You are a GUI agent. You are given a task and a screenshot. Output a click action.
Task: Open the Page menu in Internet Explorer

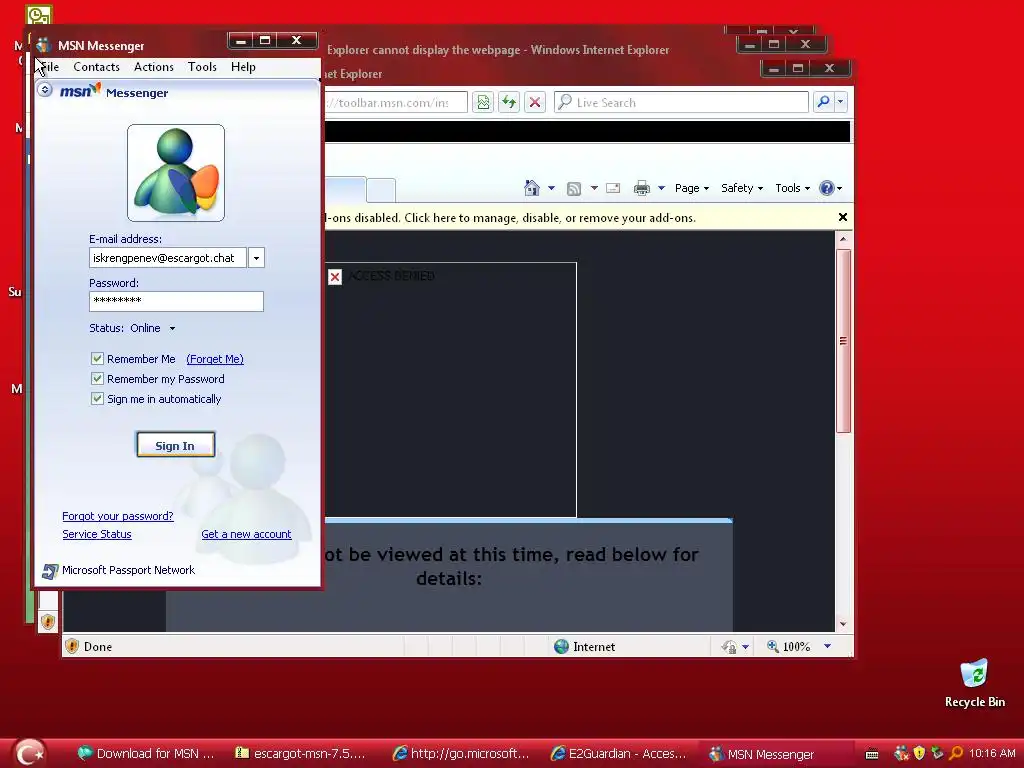(x=692, y=188)
